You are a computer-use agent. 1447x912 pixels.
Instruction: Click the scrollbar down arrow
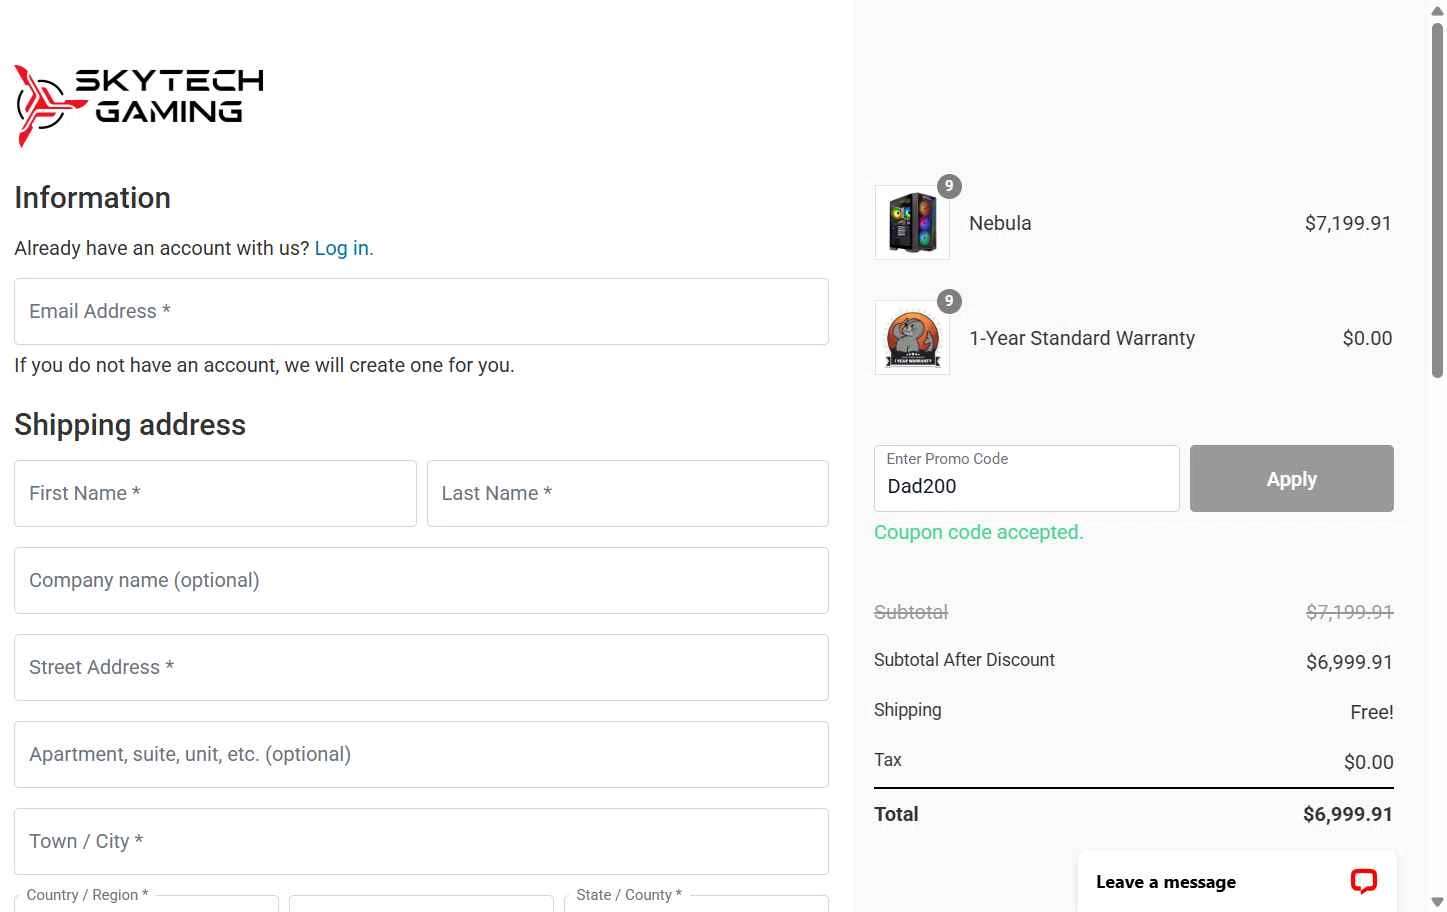1437,901
